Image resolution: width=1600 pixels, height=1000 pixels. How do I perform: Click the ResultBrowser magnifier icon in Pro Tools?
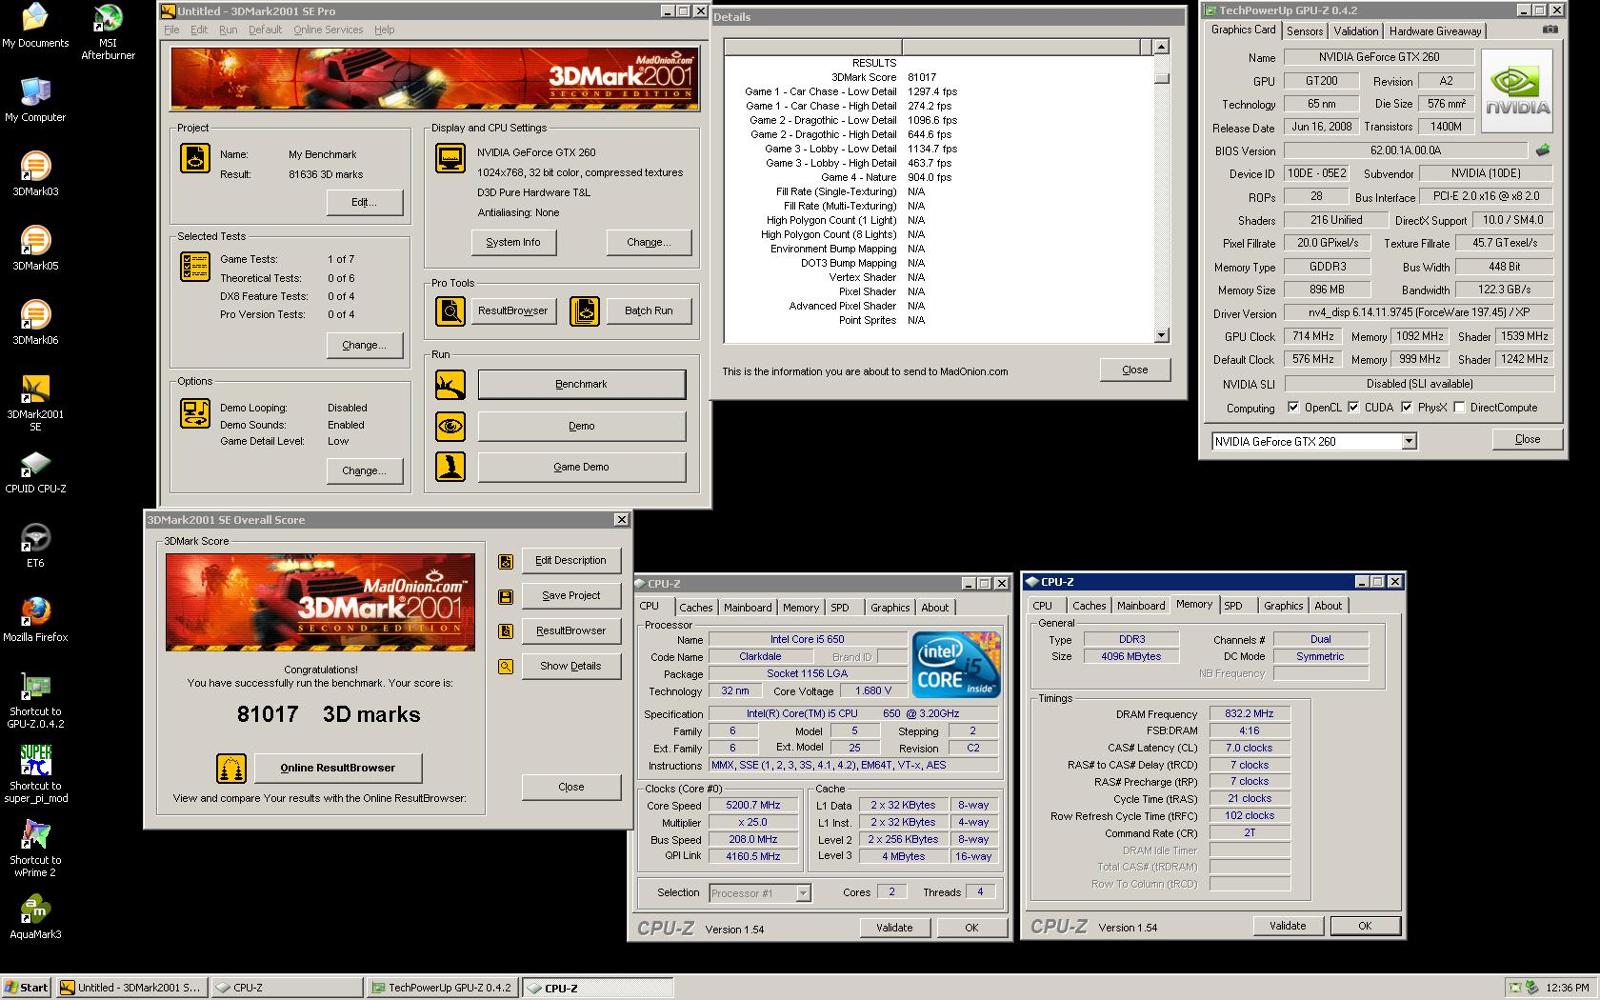pos(450,311)
